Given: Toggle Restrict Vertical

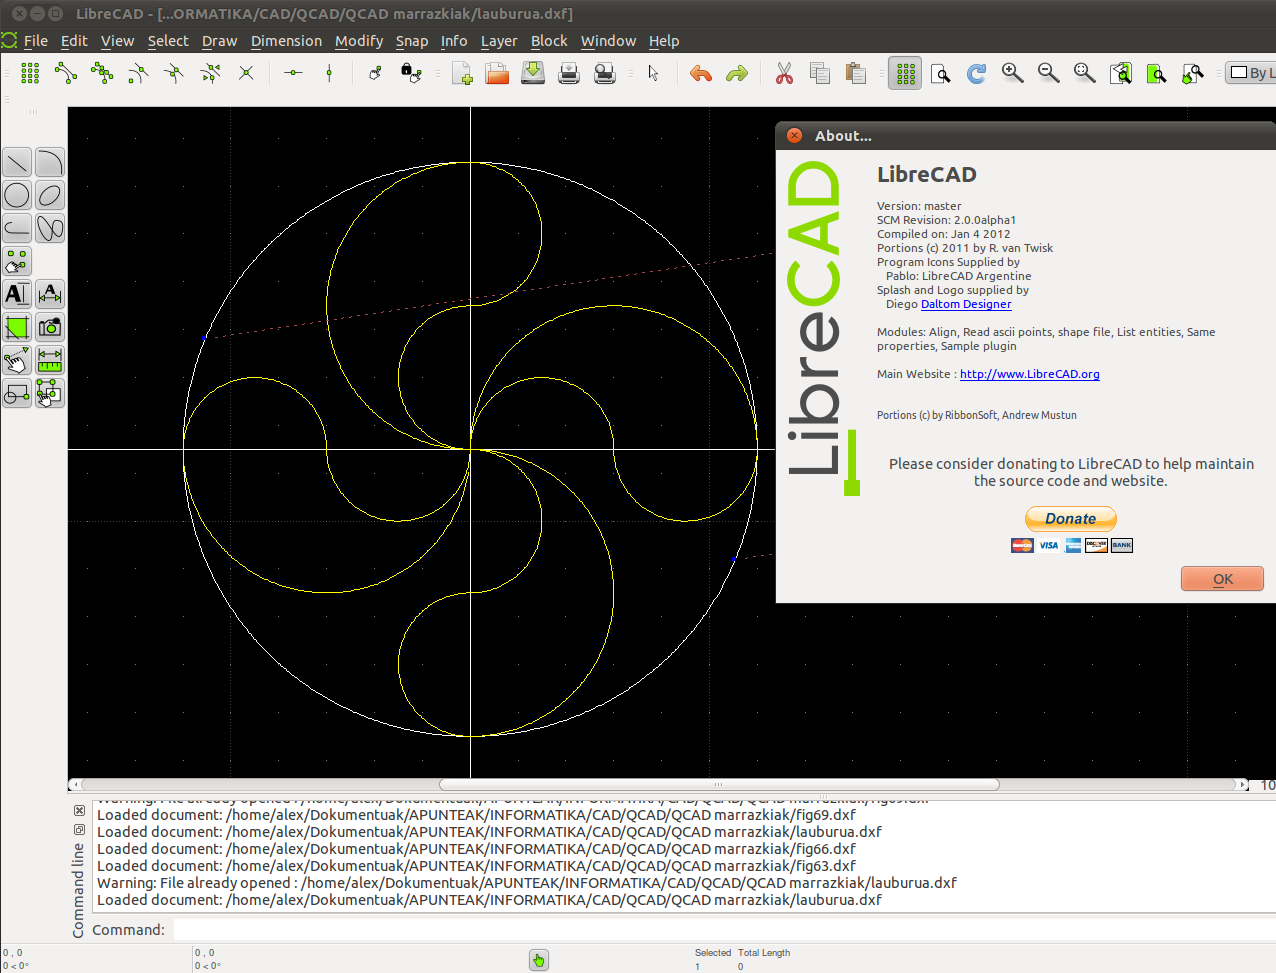Looking at the screenshot, I should coord(329,73).
